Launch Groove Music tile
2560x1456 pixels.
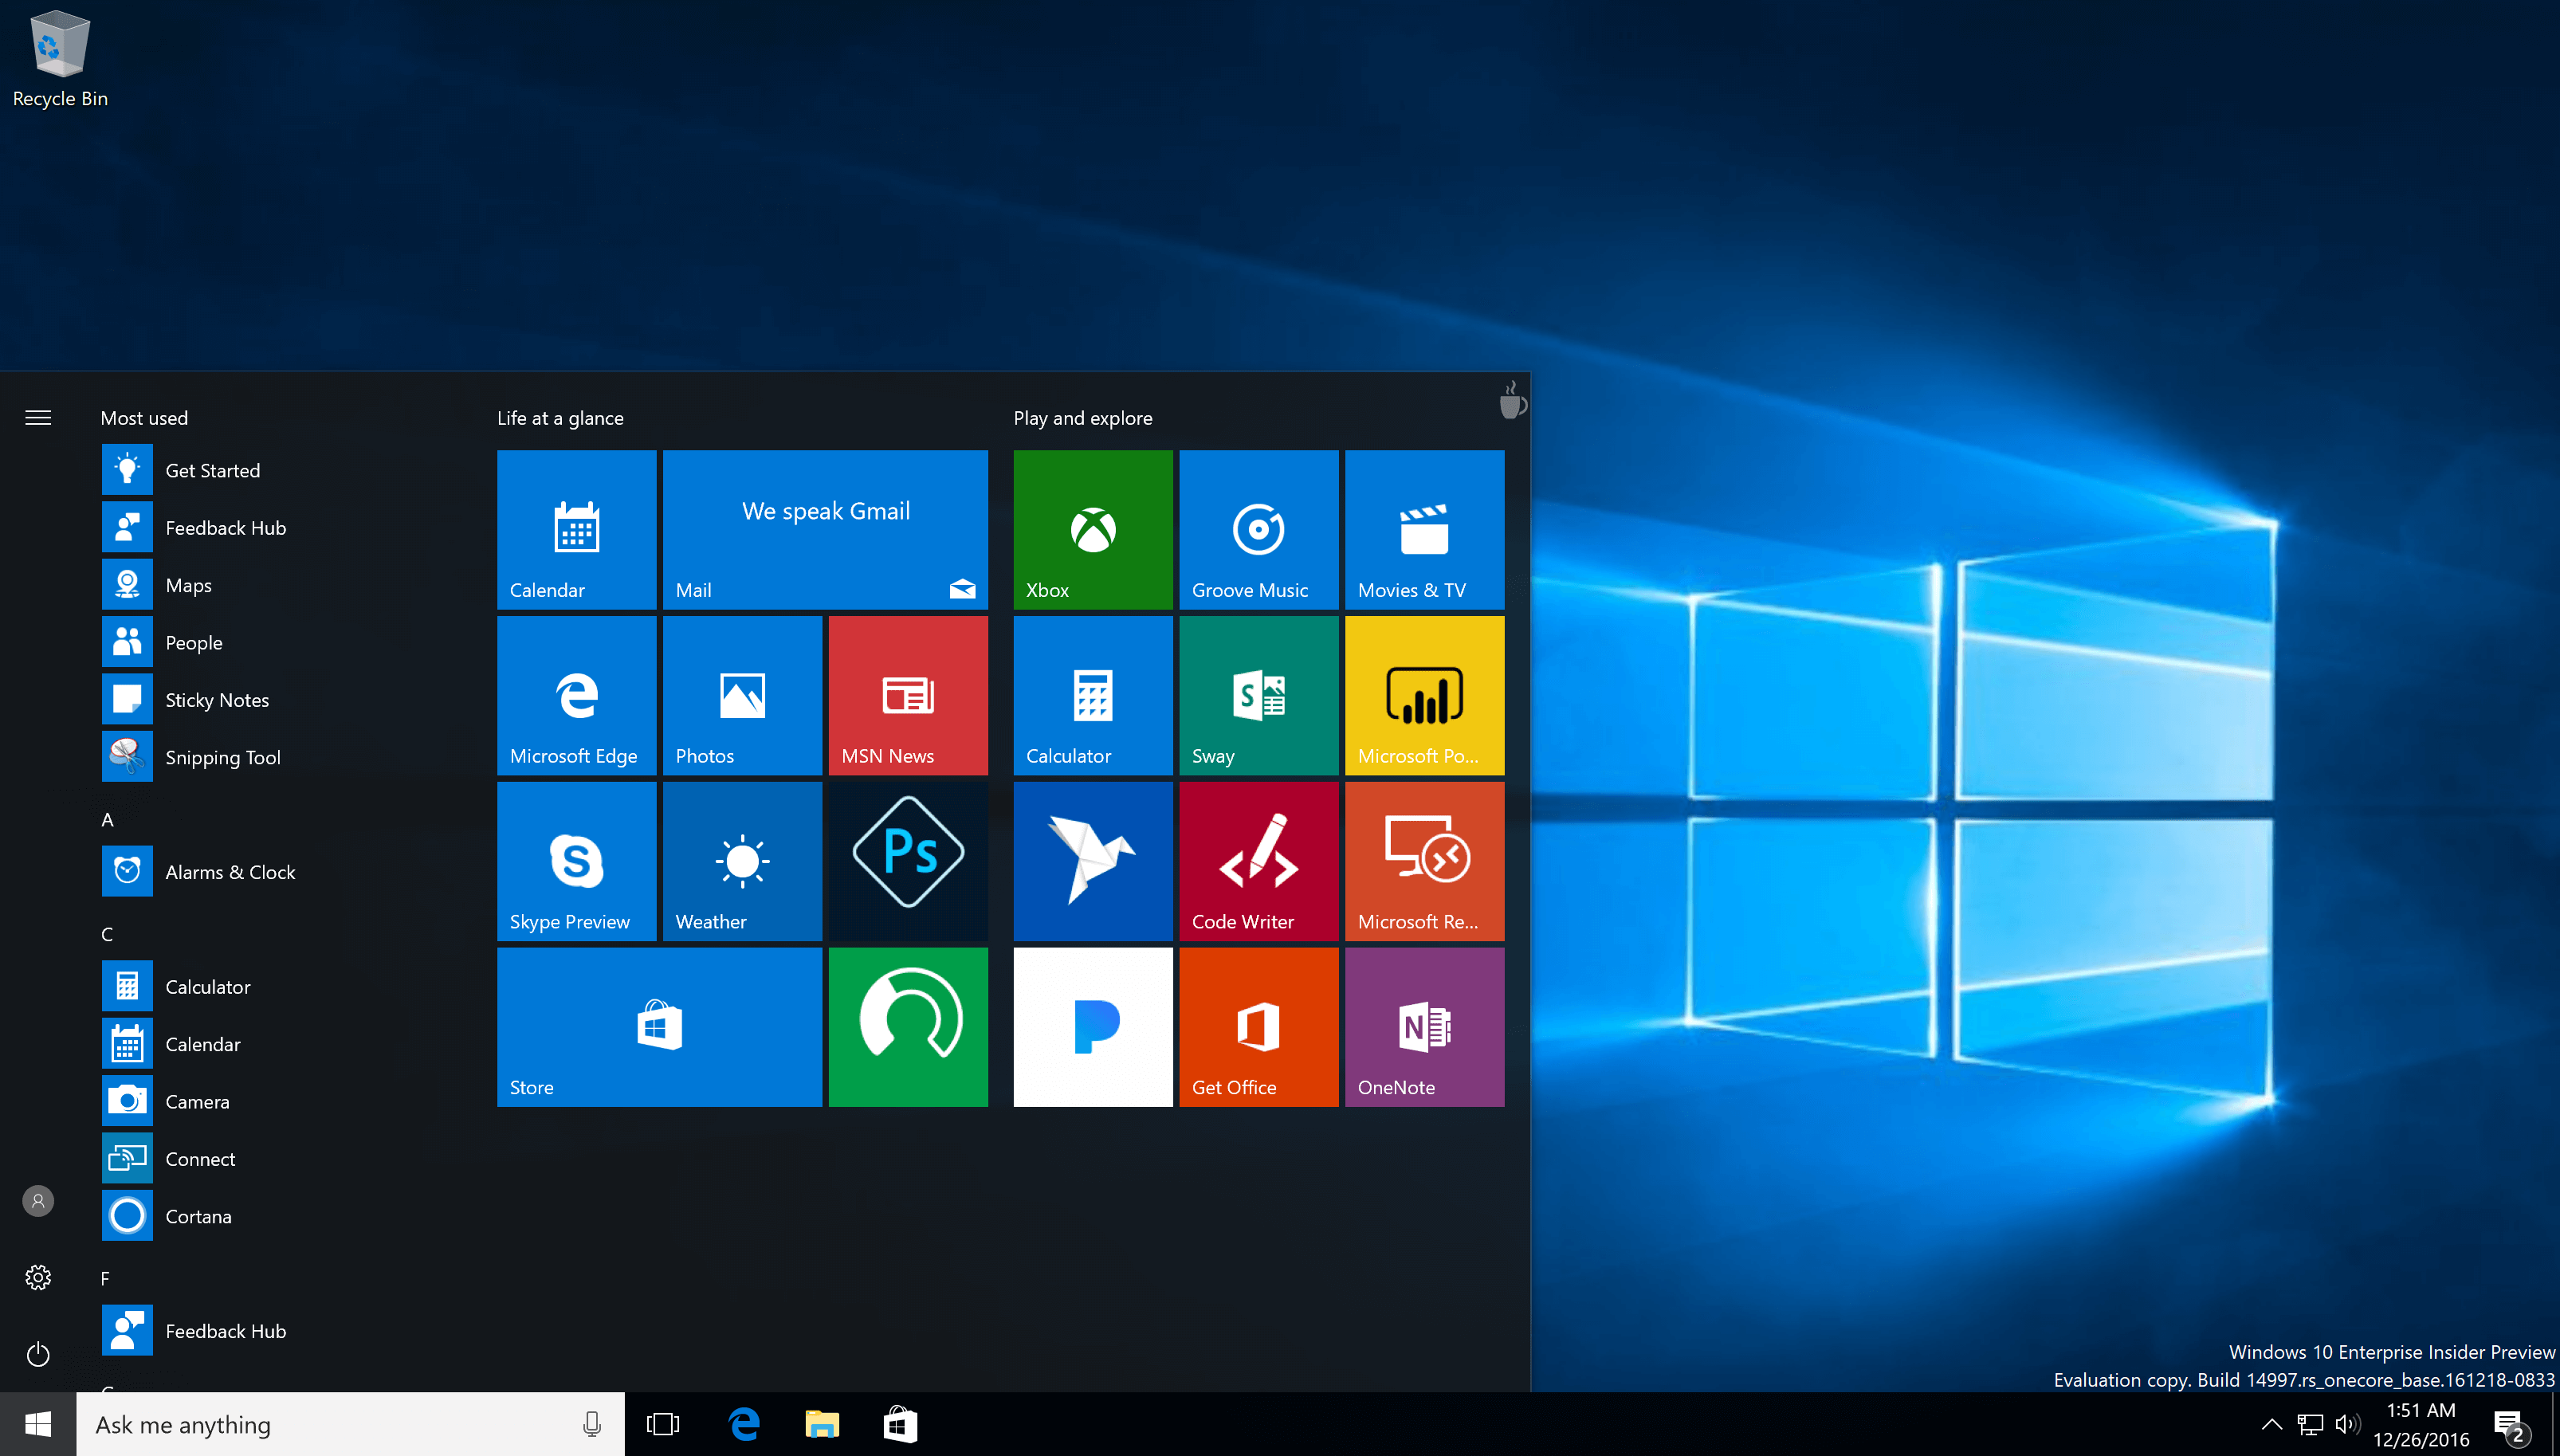click(x=1255, y=528)
